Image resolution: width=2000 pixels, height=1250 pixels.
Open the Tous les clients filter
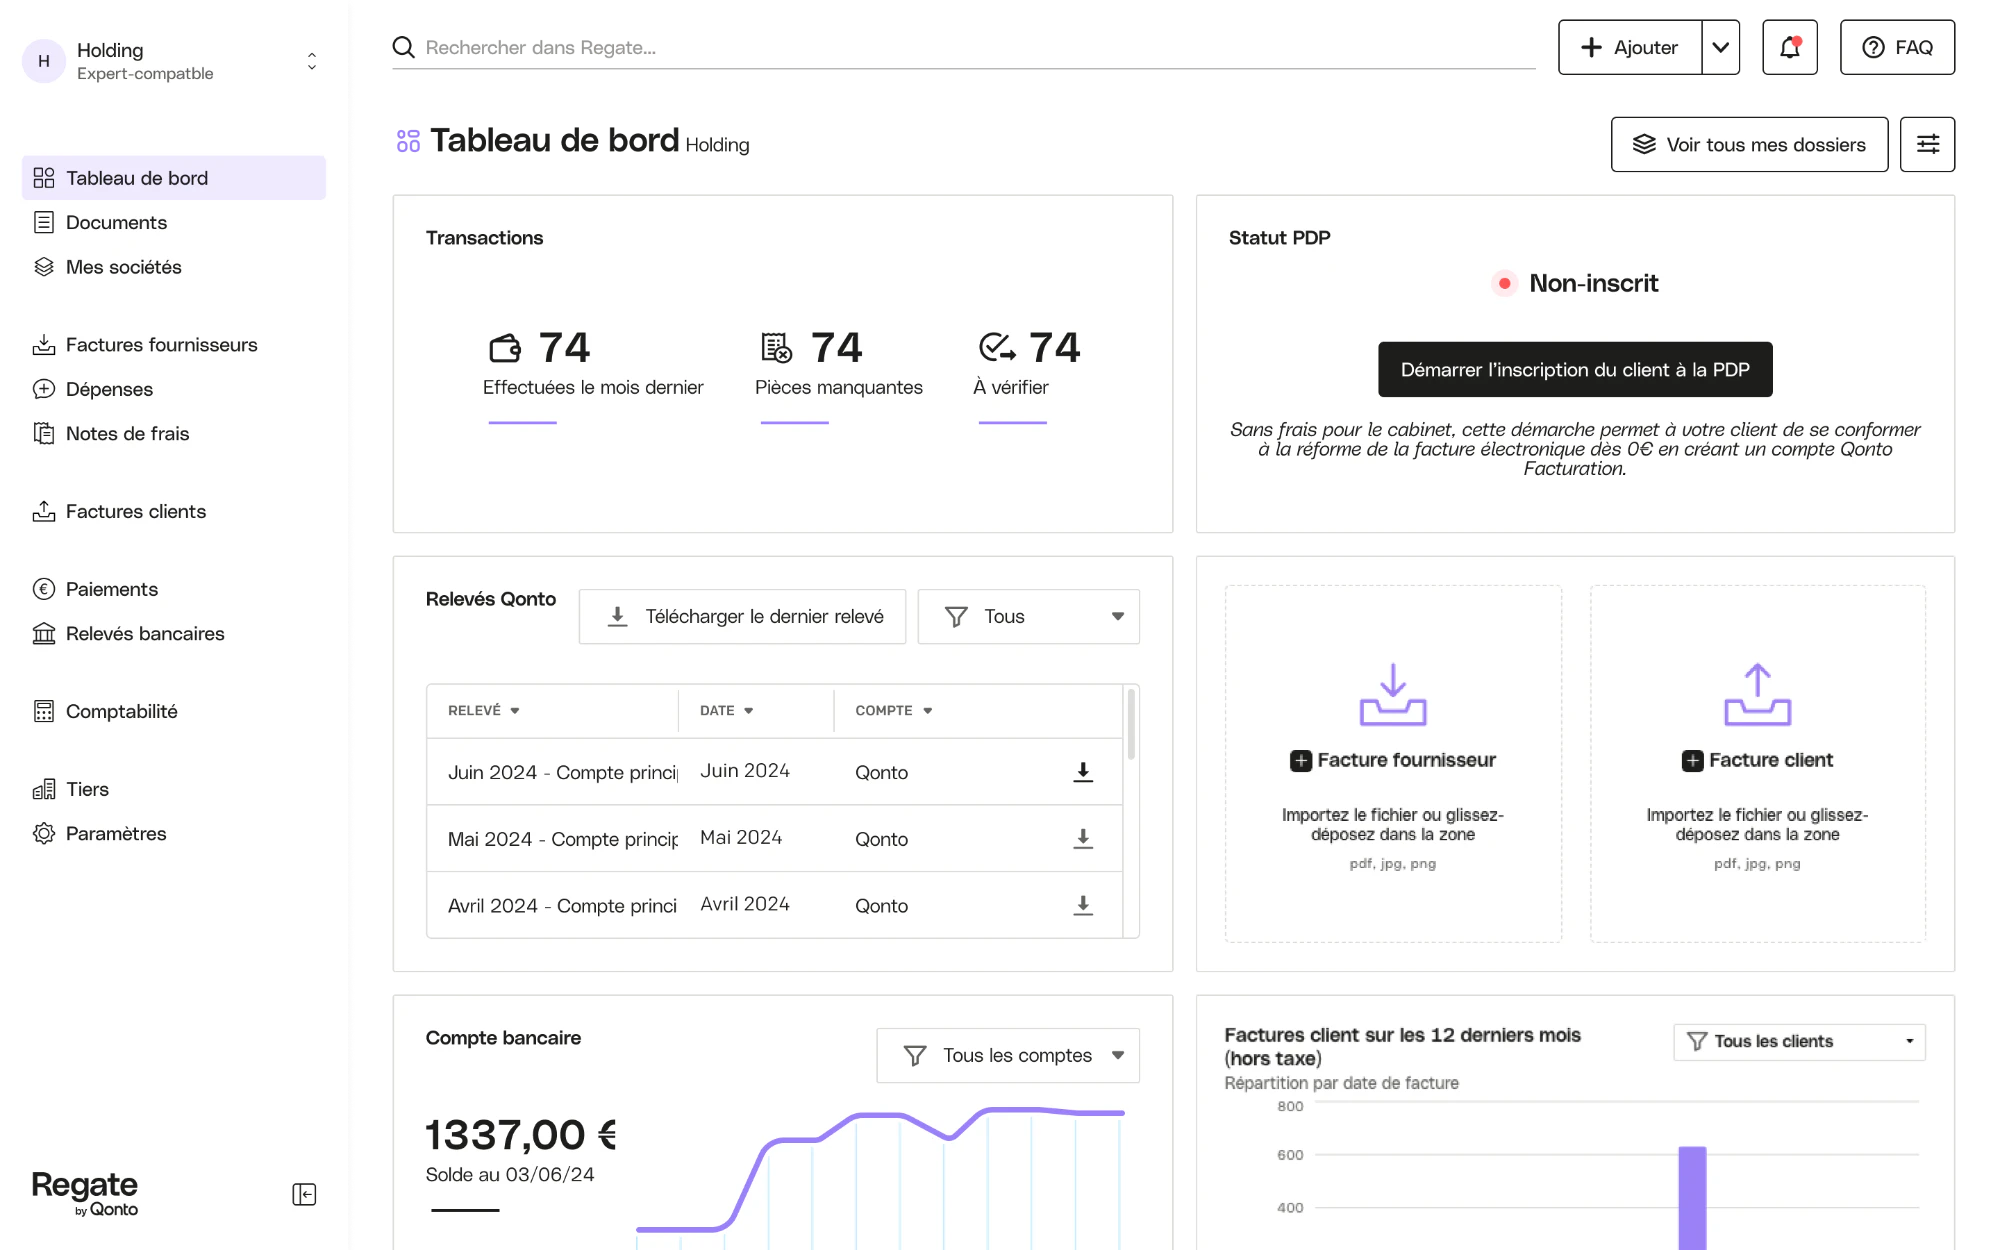[1799, 1041]
